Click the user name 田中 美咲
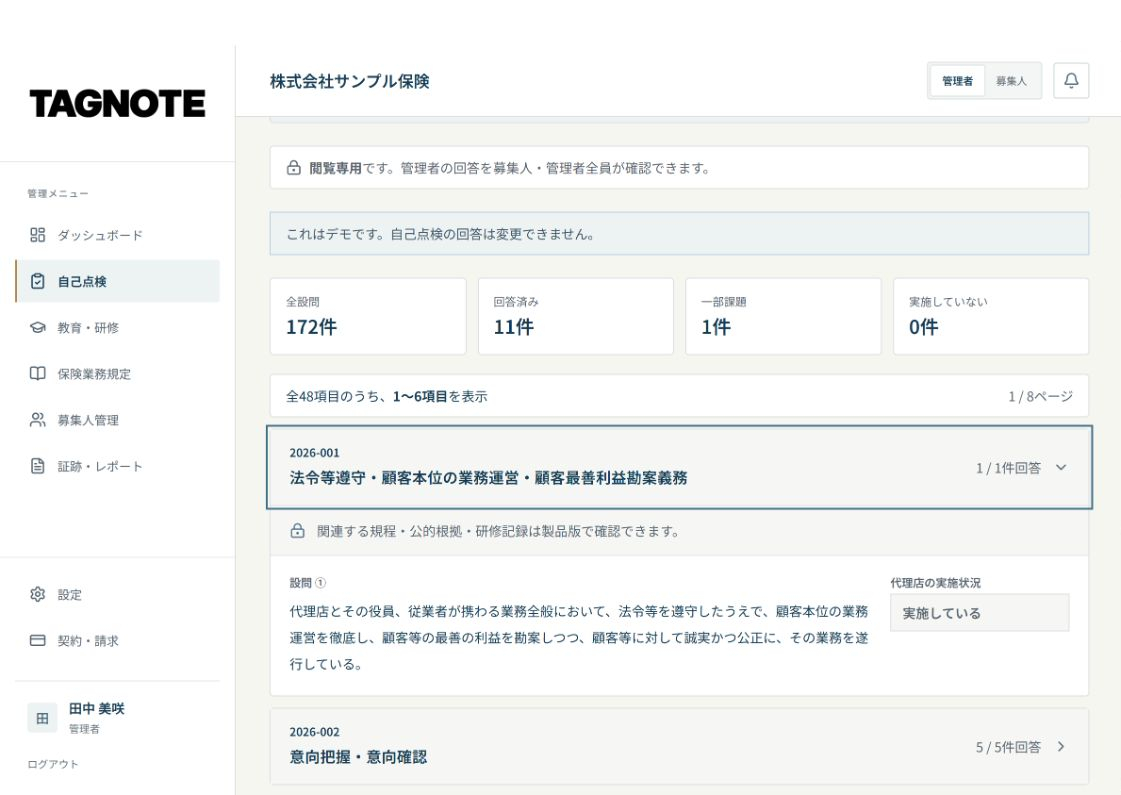The width and height of the screenshot is (1121, 795). tap(97, 708)
